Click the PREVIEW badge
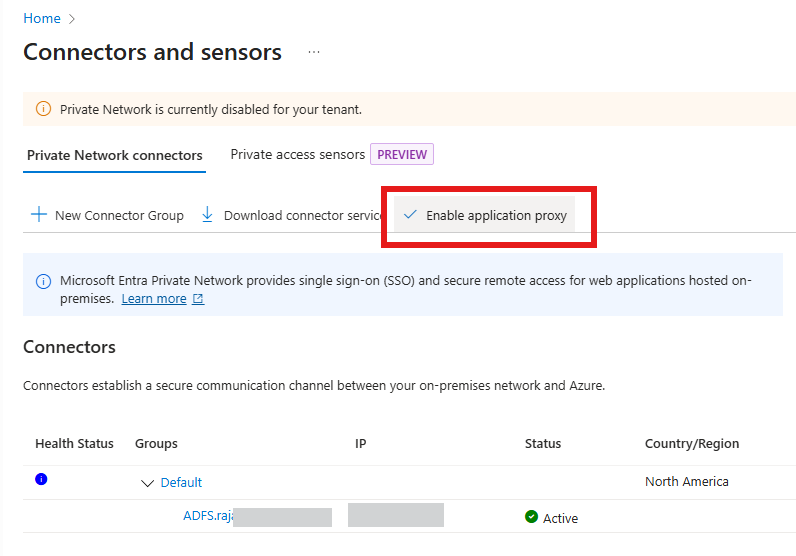This screenshot has height=556, width=796. click(402, 154)
